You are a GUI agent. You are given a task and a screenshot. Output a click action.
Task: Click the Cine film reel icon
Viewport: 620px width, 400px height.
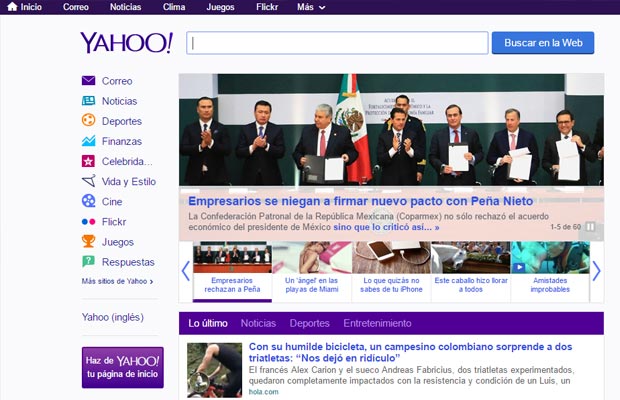(88, 201)
